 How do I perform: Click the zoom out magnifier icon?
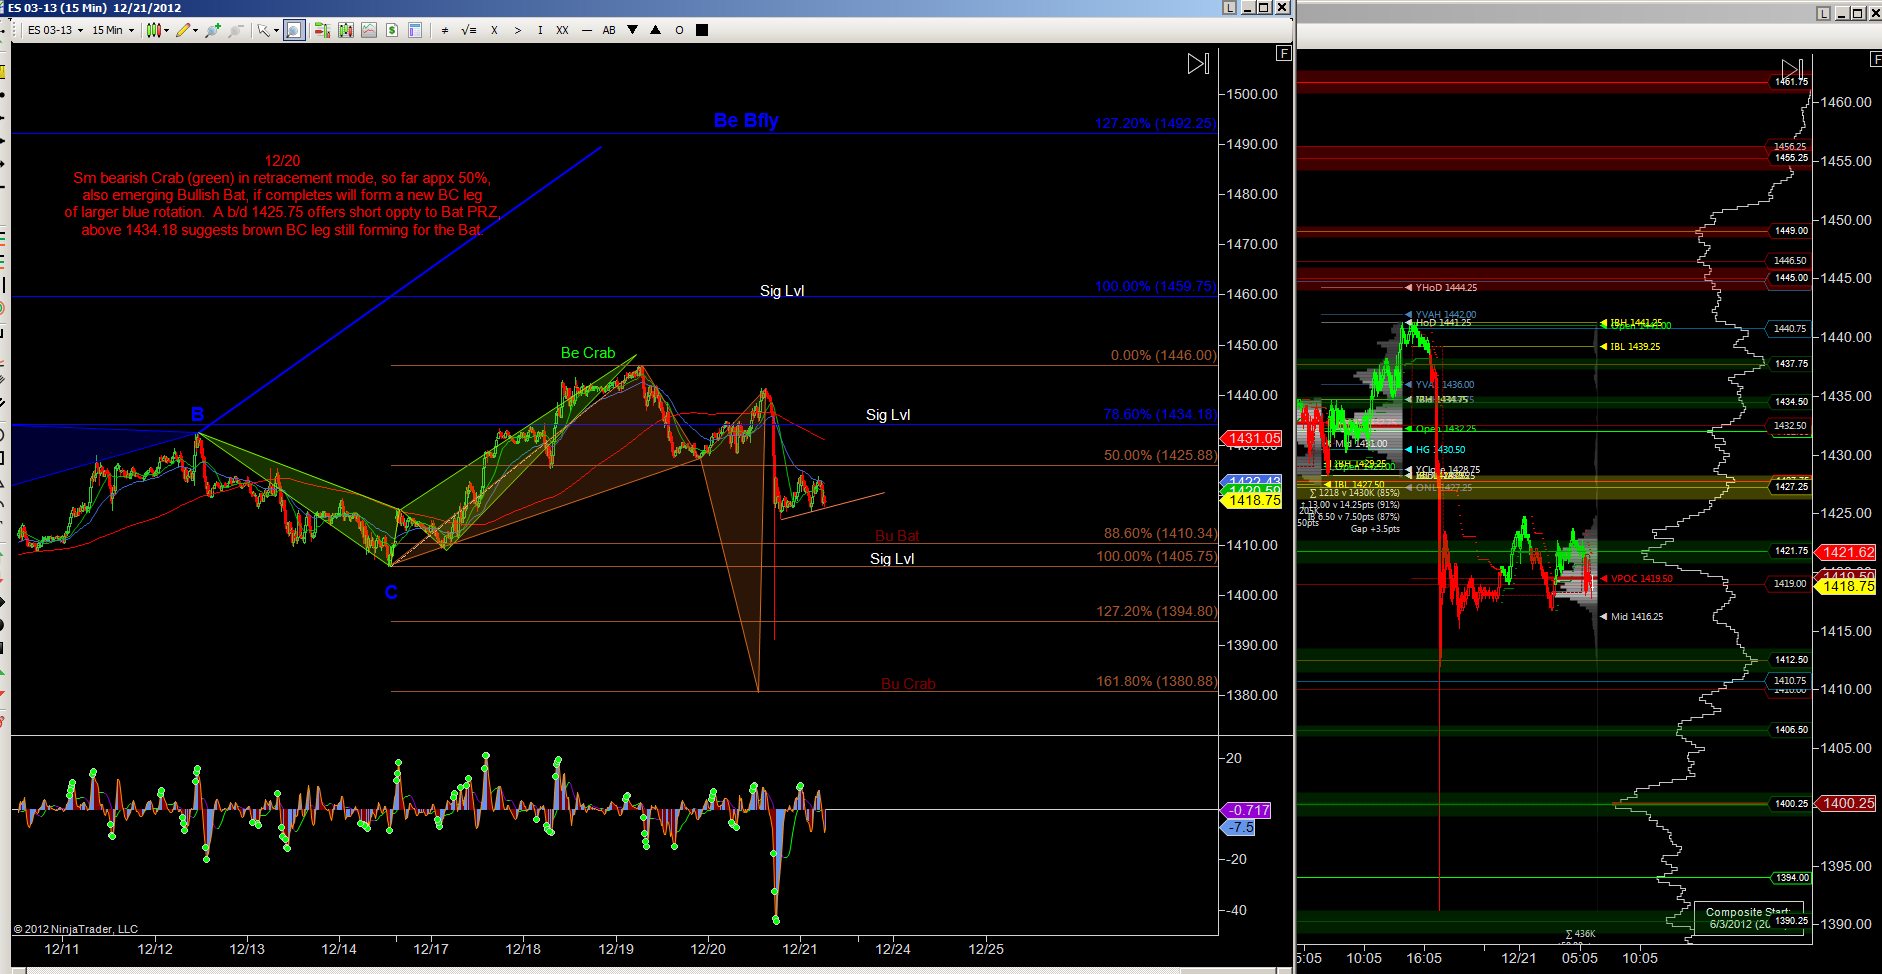tap(236, 30)
